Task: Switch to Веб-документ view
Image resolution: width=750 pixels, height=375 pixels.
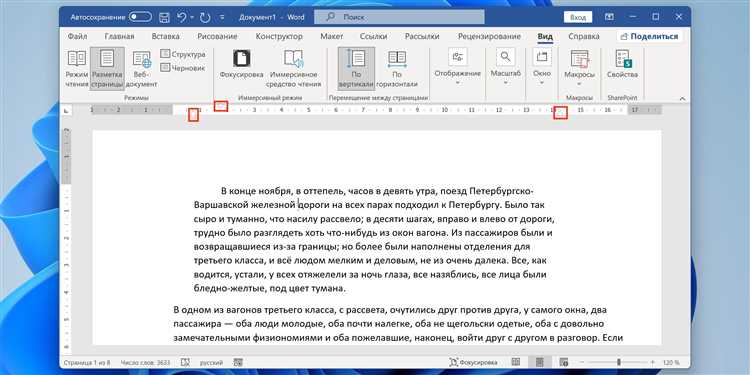Action: tap(142, 69)
